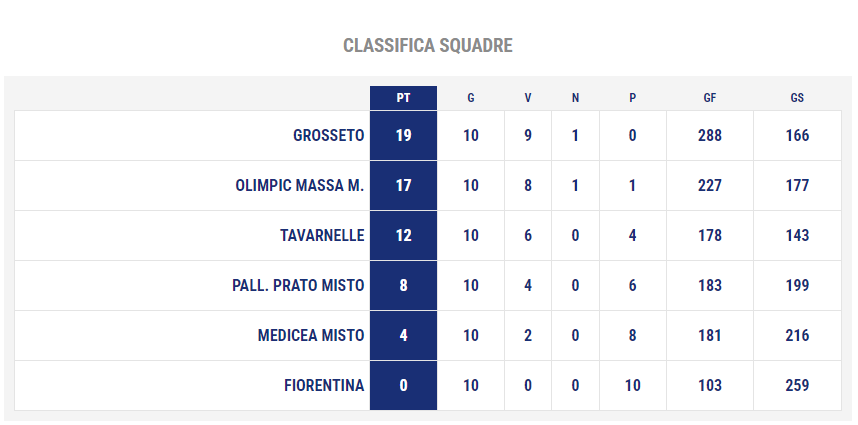Click Tavarnelle's 12 points cell
Screen dimensions: 858x425
[403, 235]
